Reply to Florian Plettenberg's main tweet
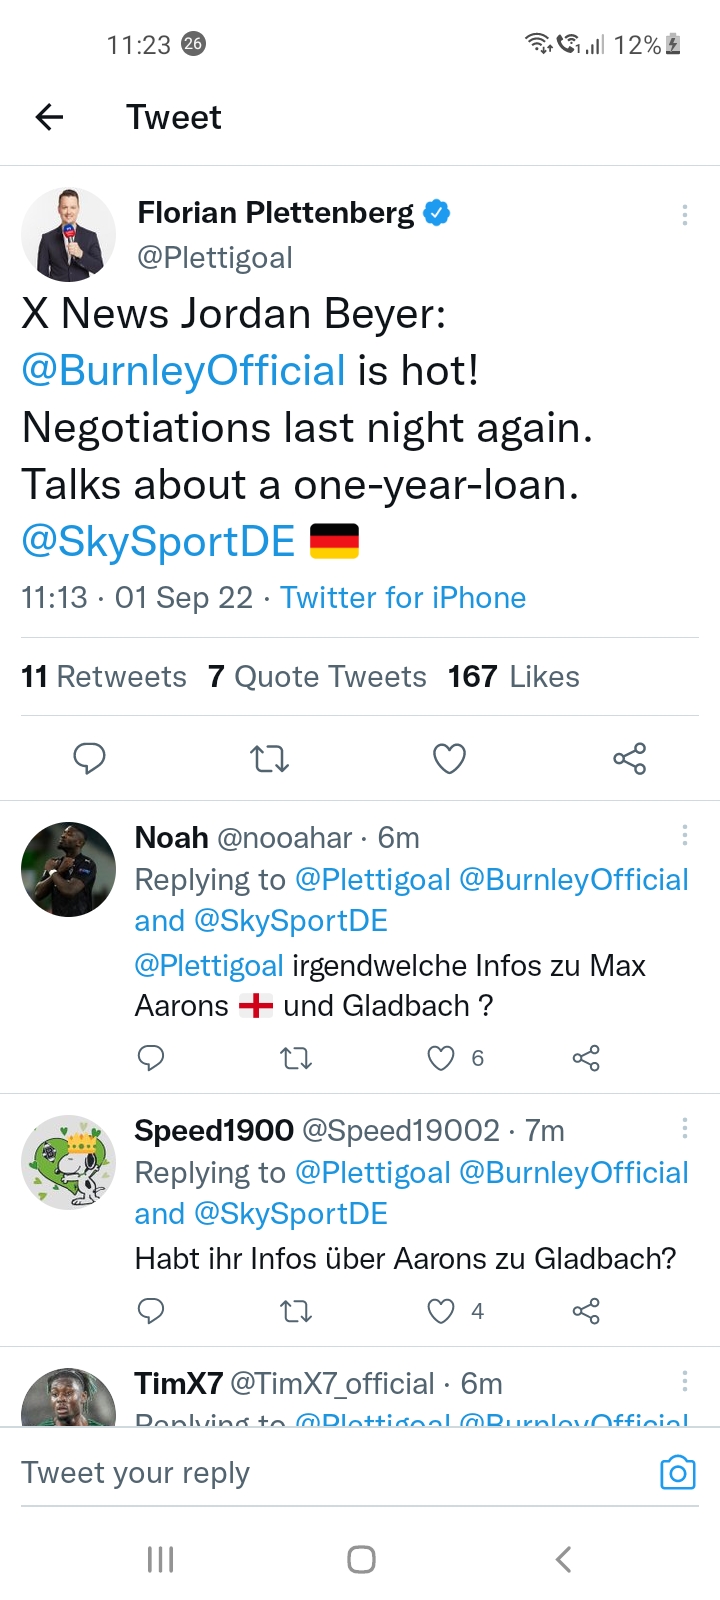Viewport: 720px width, 1600px height. [x=89, y=759]
